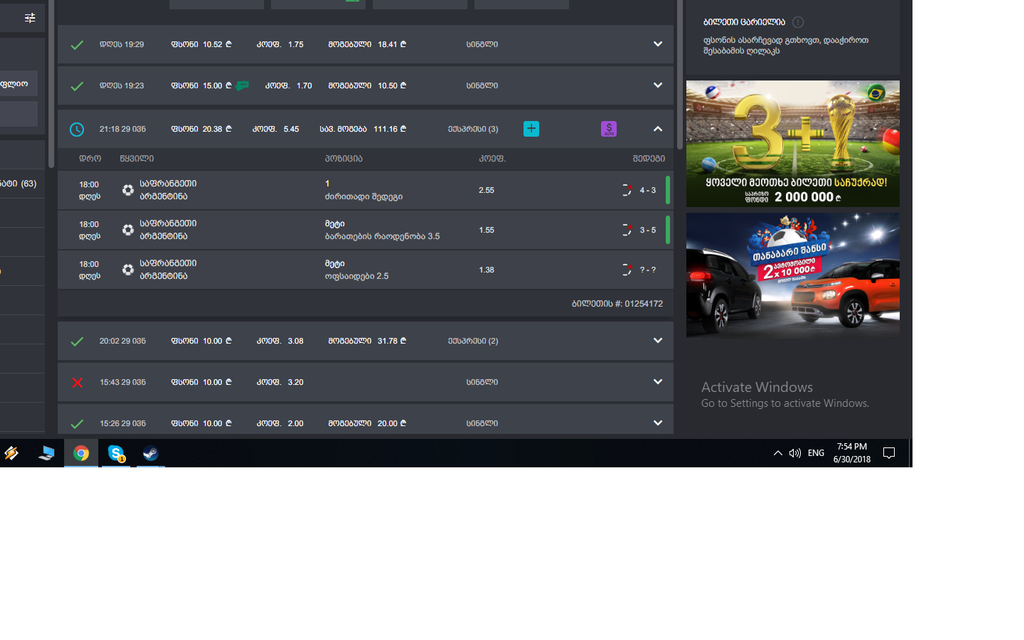Click soccer ball icon on 2.55 odds row

pos(128,190)
